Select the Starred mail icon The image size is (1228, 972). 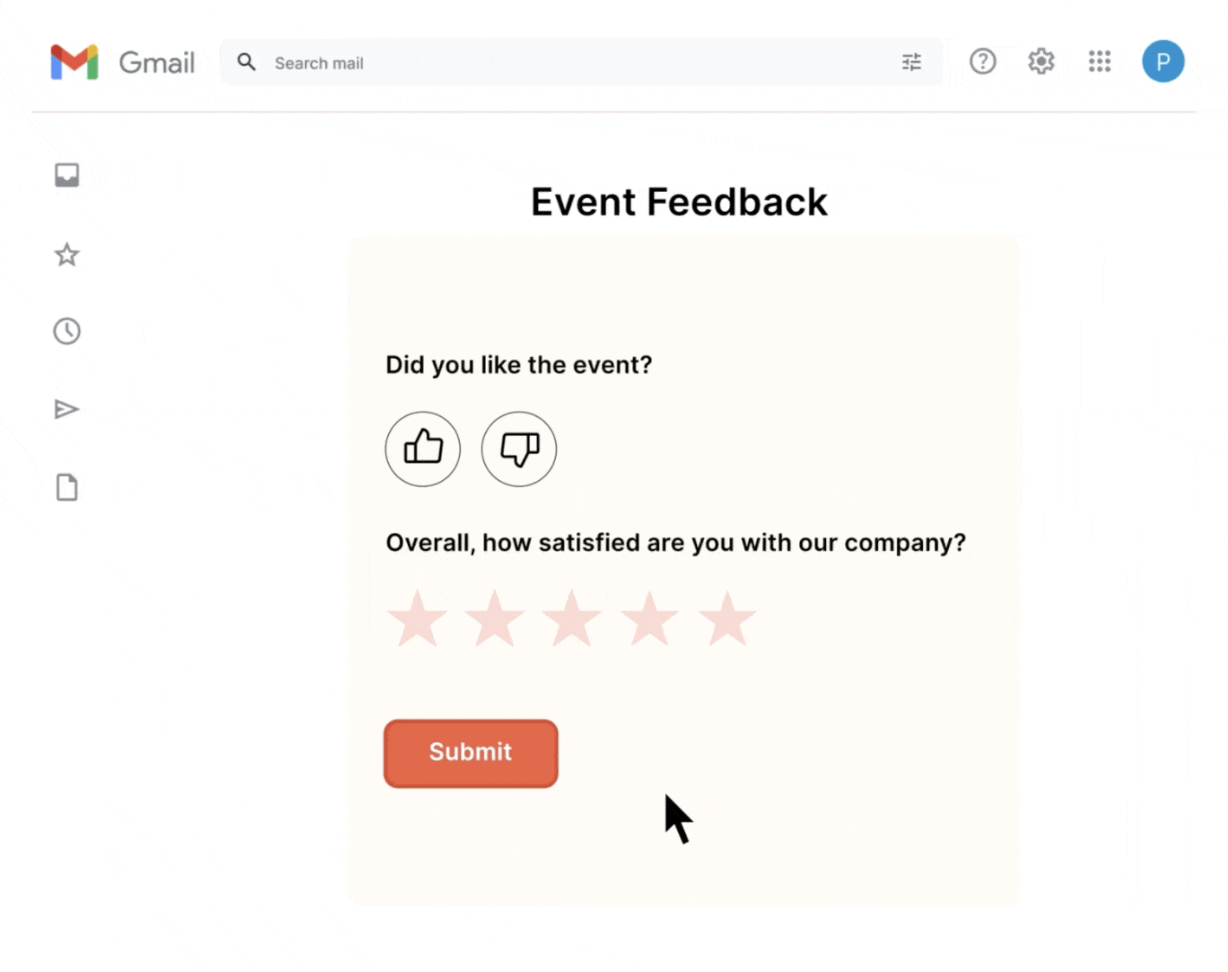(x=66, y=255)
